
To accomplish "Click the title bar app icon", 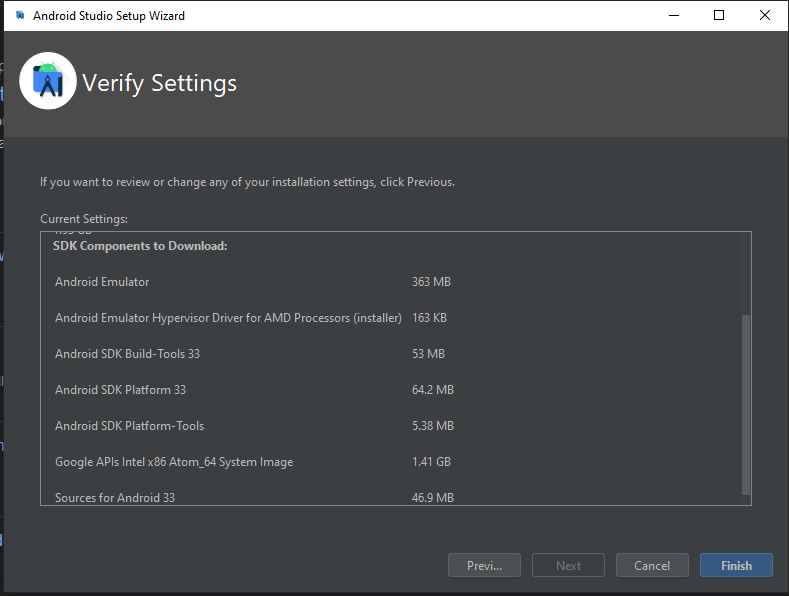I will point(20,16).
